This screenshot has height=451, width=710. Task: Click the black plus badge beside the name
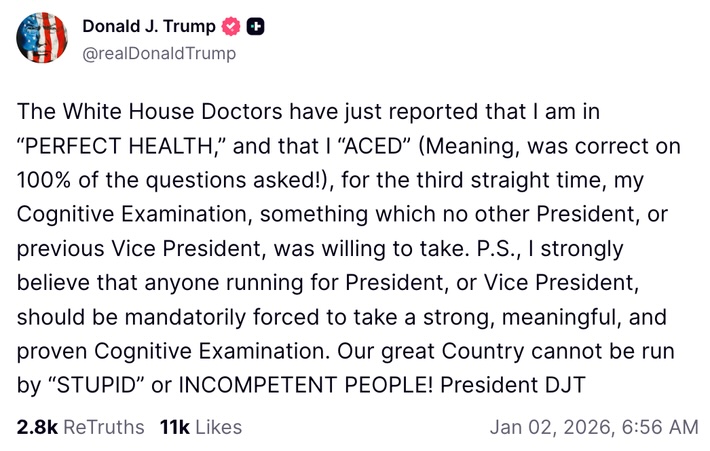[256, 27]
